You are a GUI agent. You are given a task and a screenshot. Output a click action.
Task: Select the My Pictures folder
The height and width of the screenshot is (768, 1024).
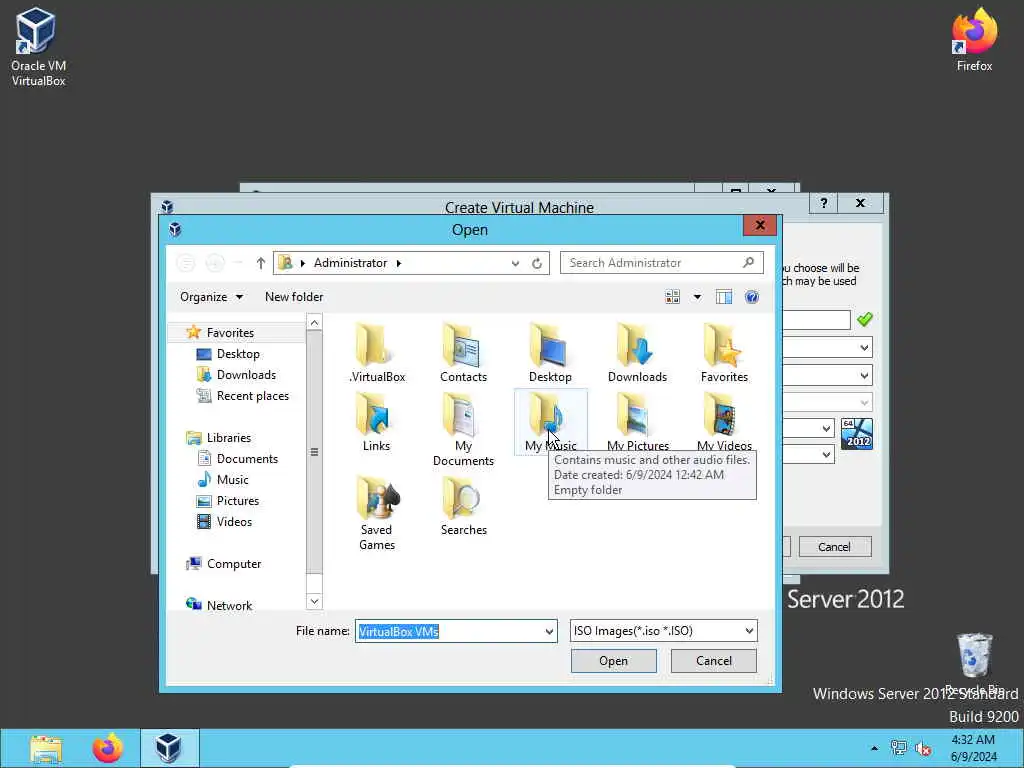[638, 422]
